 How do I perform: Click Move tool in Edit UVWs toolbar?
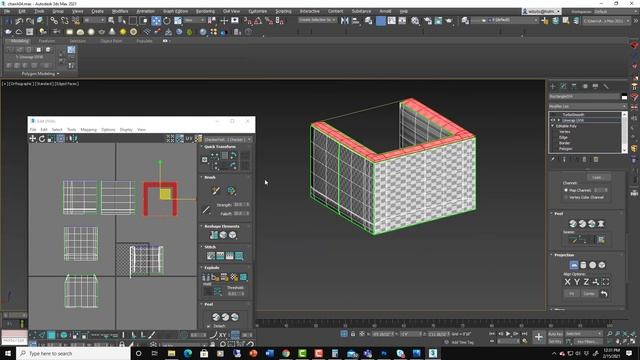[x=33, y=139]
